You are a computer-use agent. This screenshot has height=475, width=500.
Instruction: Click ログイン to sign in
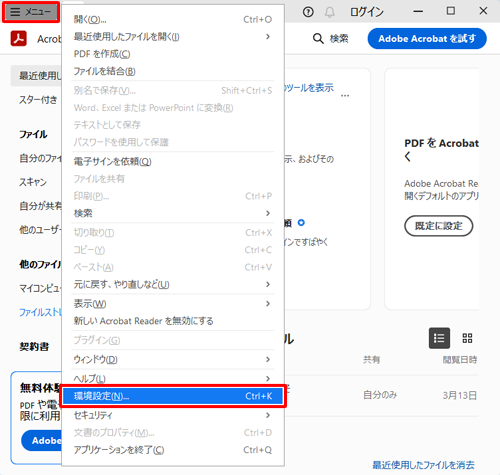367,12
